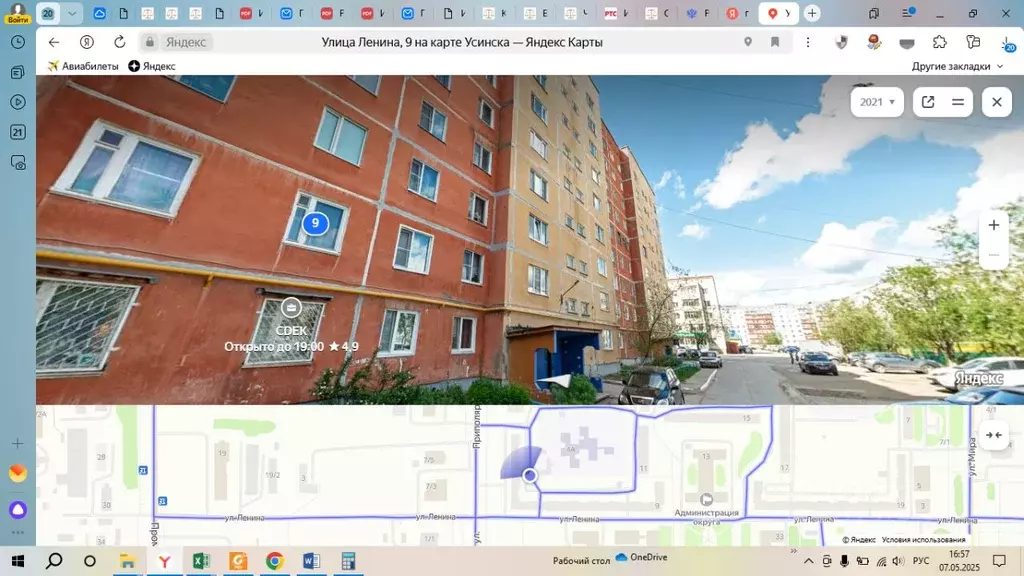Open the CDEK business marker

291,307
